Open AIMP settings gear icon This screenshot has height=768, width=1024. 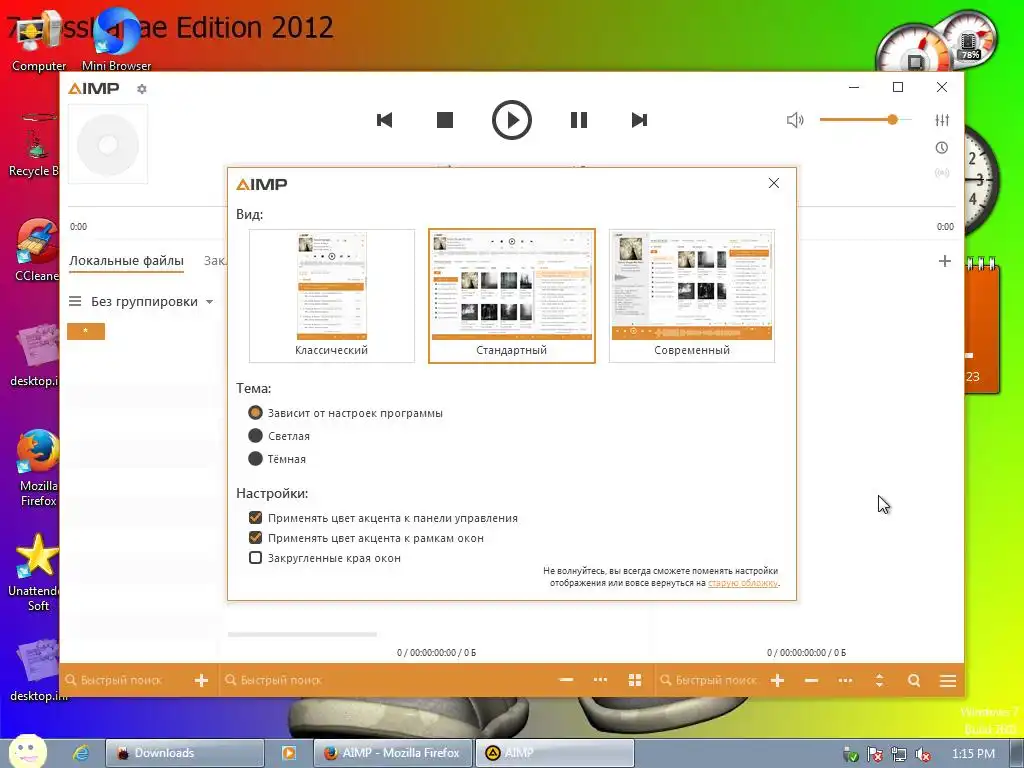click(x=142, y=89)
